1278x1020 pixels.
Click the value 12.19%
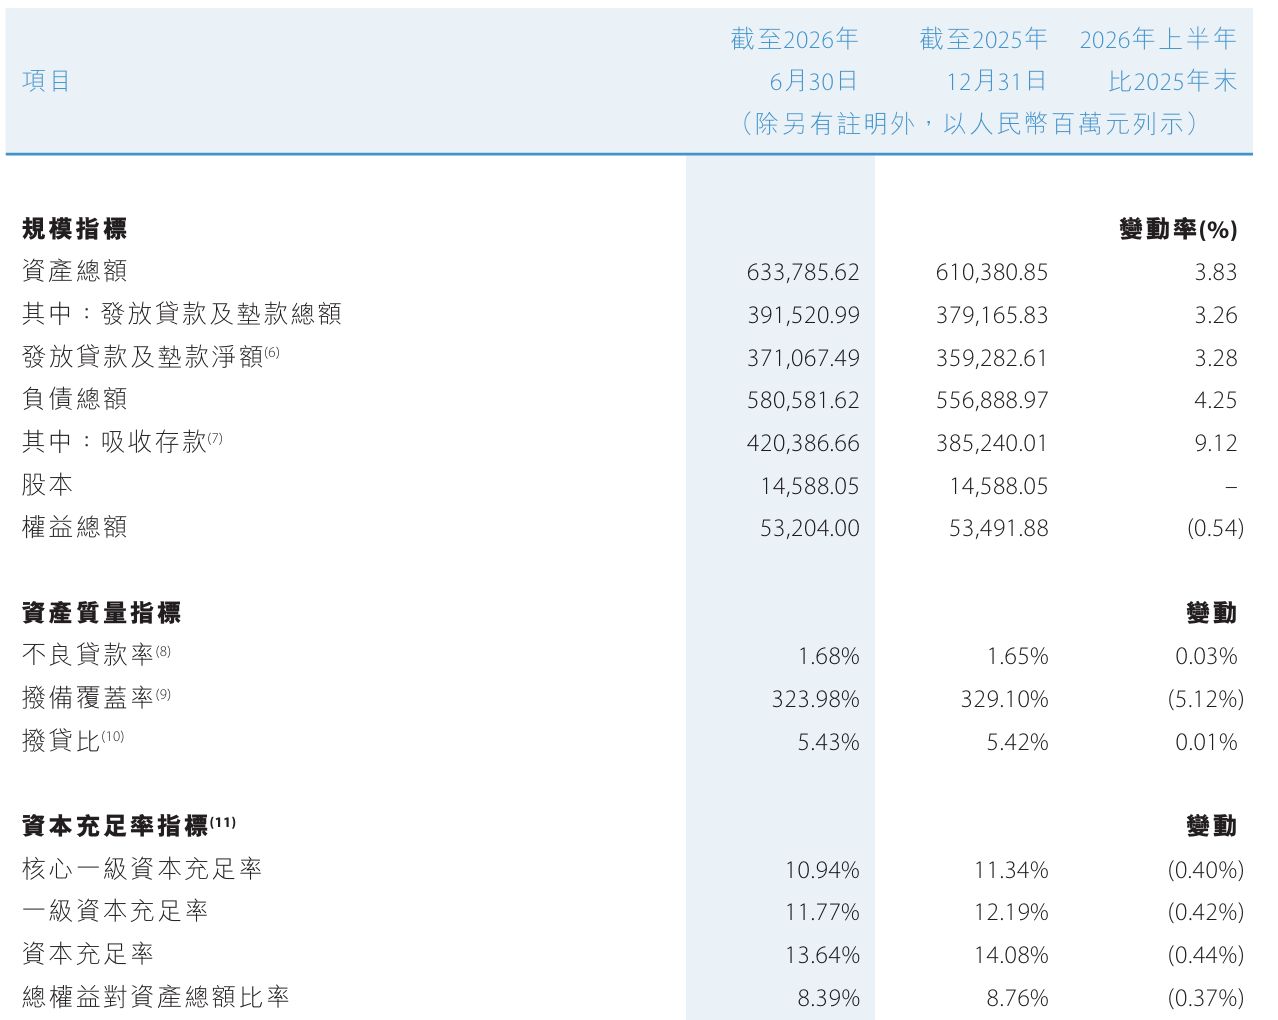(1011, 912)
